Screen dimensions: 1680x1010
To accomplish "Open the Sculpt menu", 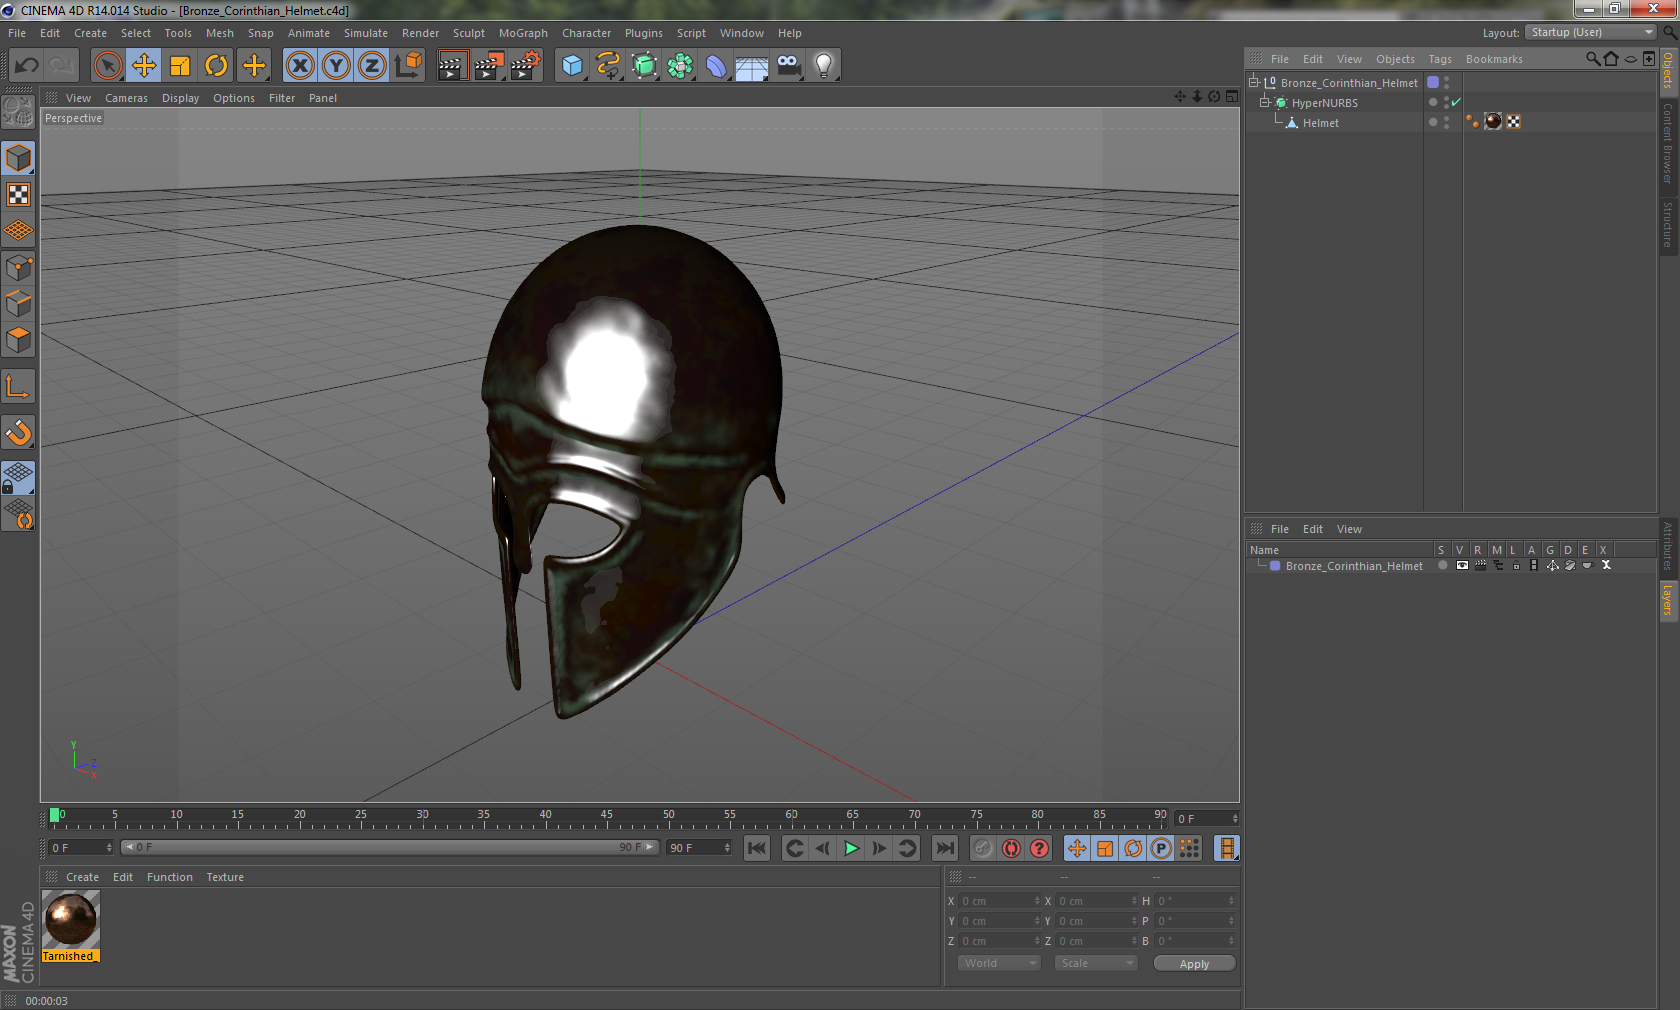I will 469,33.
